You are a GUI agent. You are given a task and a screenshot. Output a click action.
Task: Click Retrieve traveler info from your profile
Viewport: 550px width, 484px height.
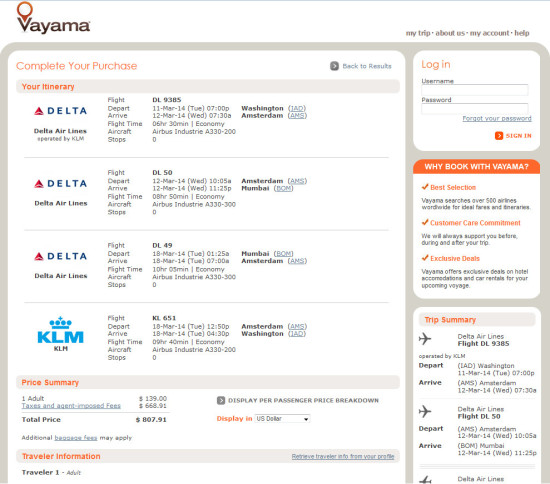343,456
